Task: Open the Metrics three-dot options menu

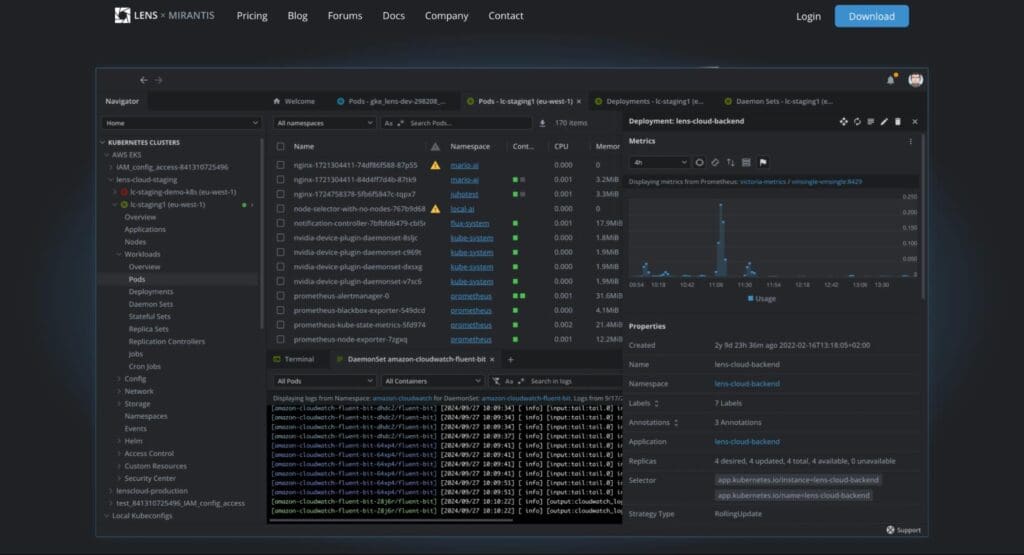Action: point(910,142)
